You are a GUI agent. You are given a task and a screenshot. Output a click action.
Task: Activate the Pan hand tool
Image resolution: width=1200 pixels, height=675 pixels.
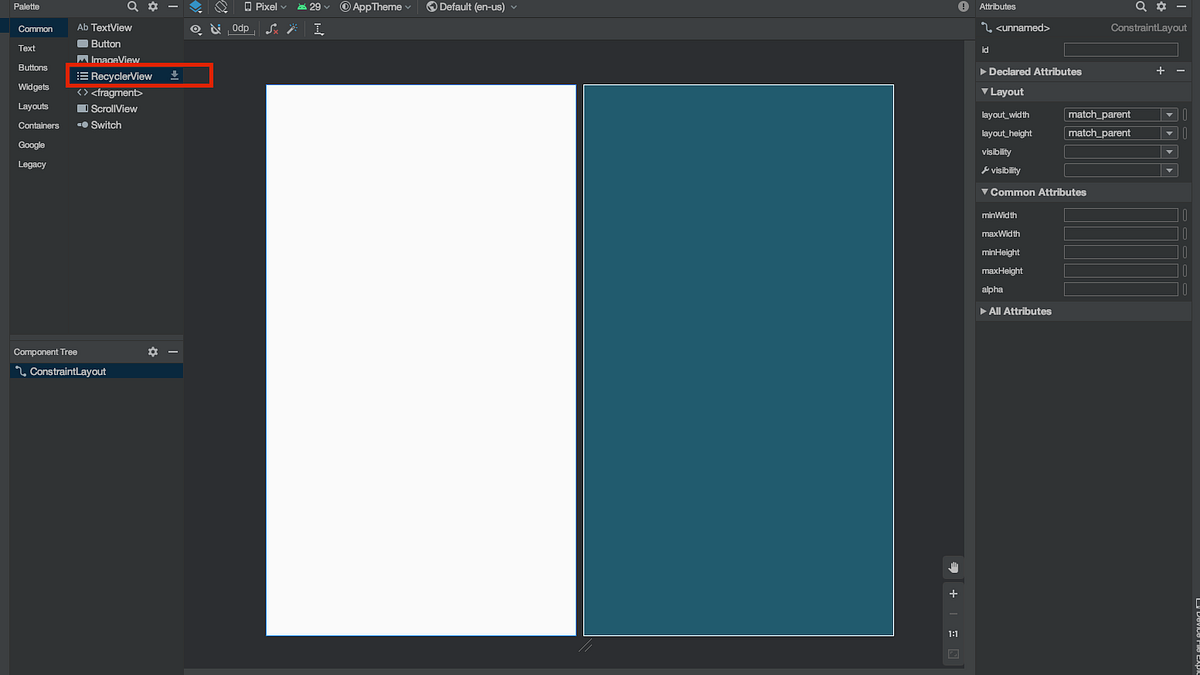(952, 567)
